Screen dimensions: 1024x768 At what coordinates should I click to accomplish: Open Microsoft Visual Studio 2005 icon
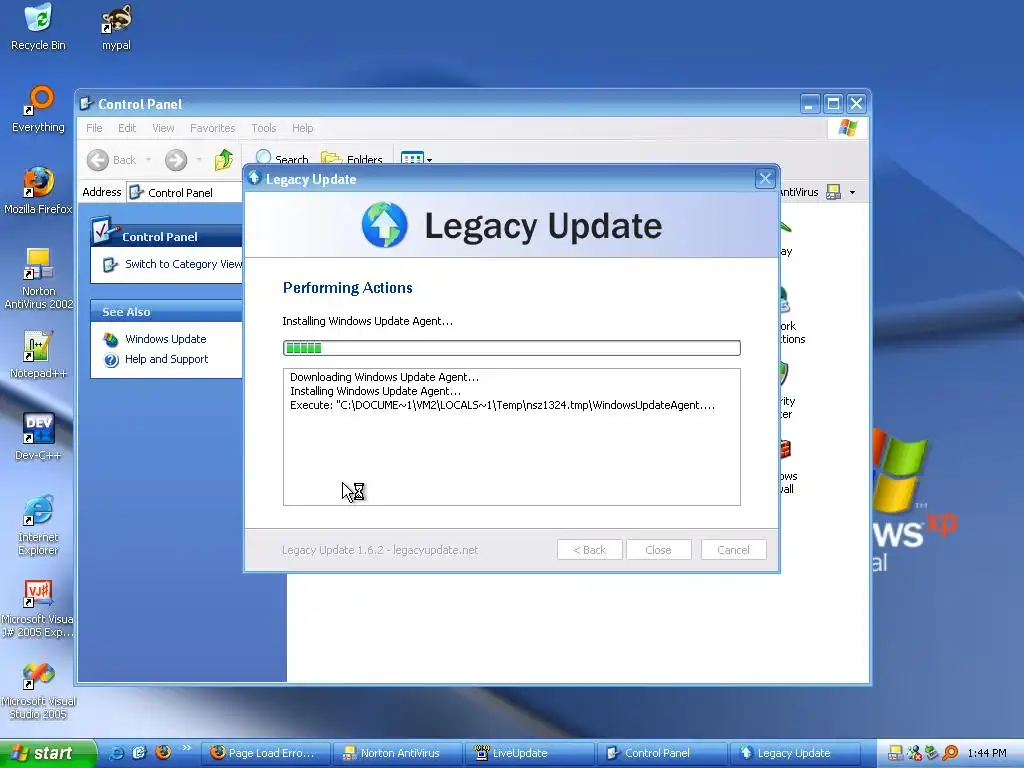tap(38, 690)
